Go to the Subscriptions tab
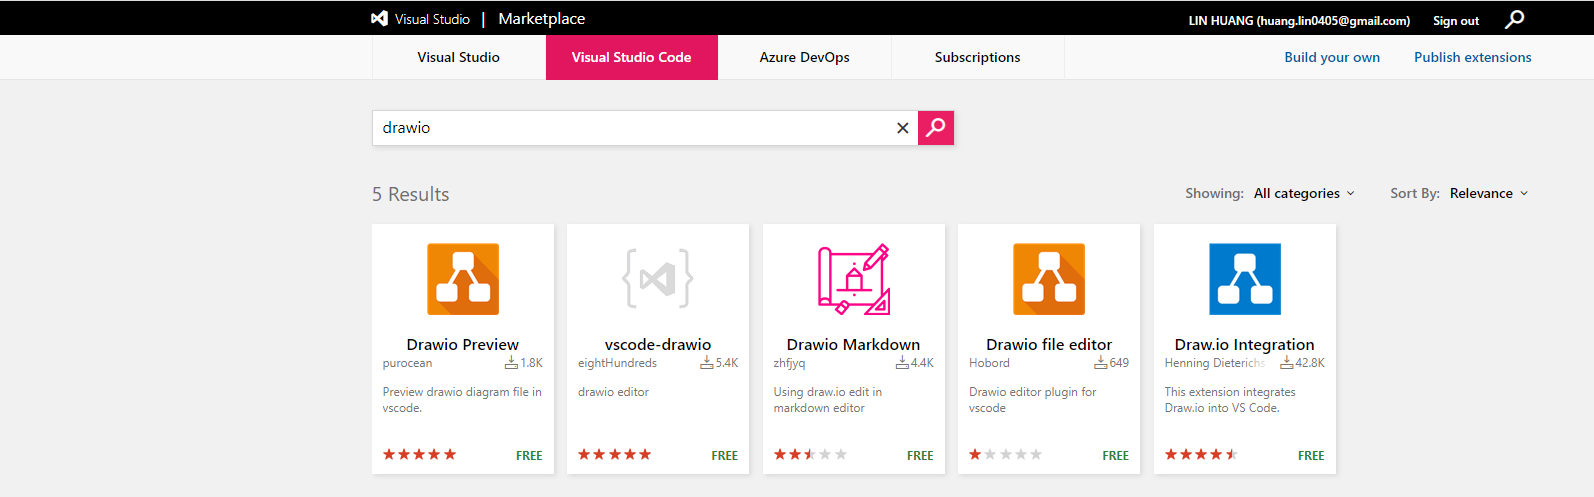This screenshot has width=1594, height=497. point(978,57)
